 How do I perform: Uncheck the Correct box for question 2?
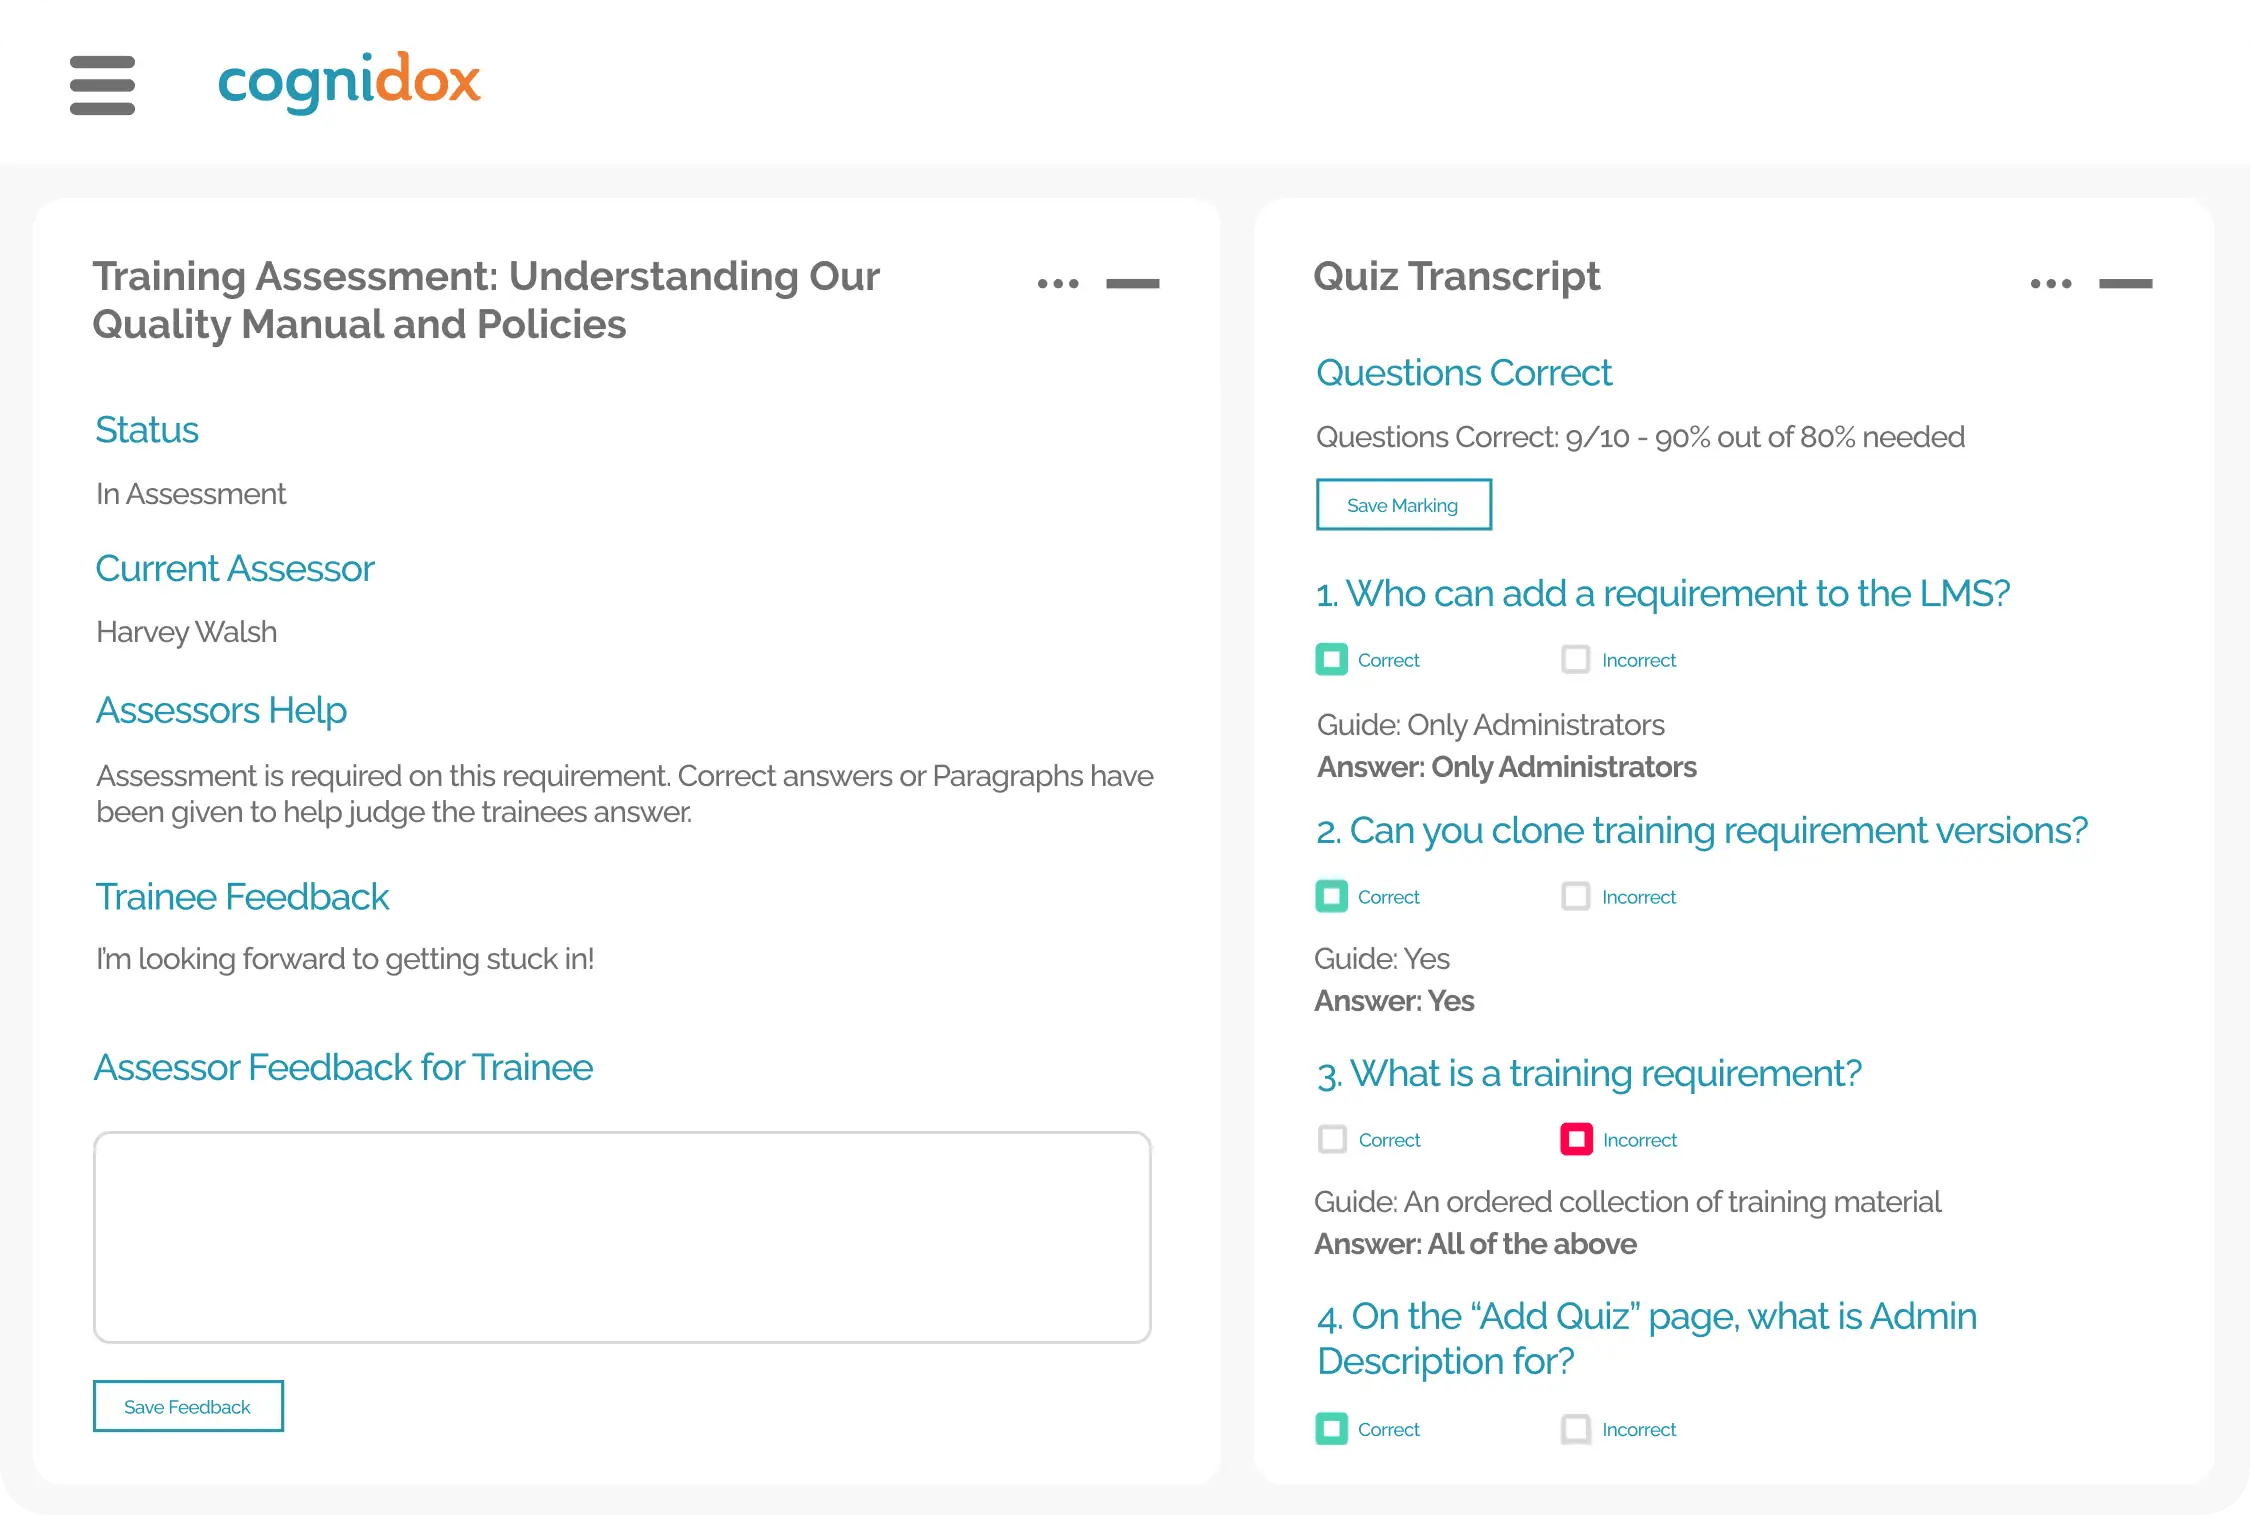[1331, 896]
